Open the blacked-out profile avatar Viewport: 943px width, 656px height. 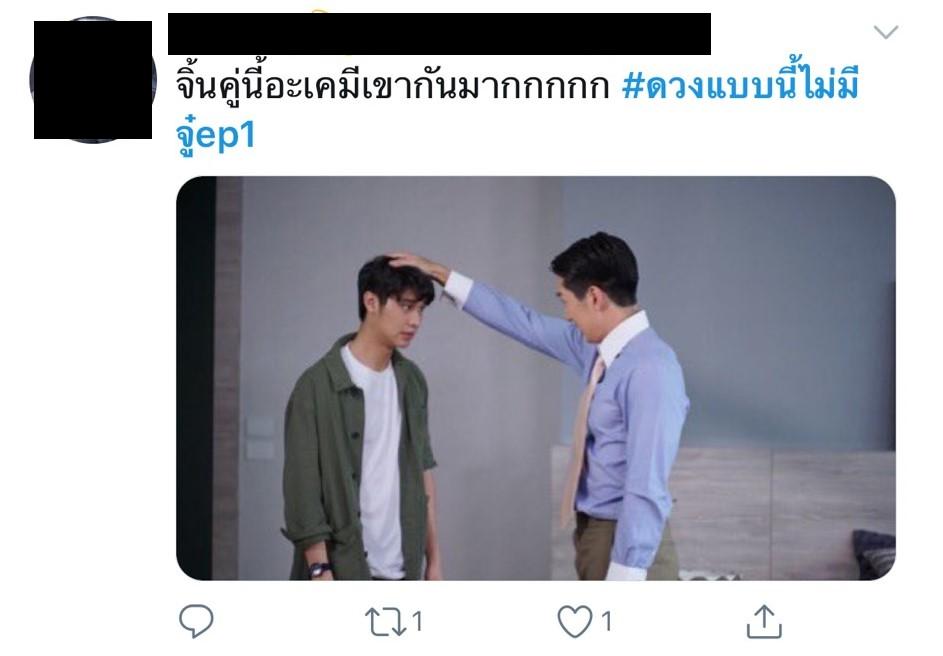(93, 80)
